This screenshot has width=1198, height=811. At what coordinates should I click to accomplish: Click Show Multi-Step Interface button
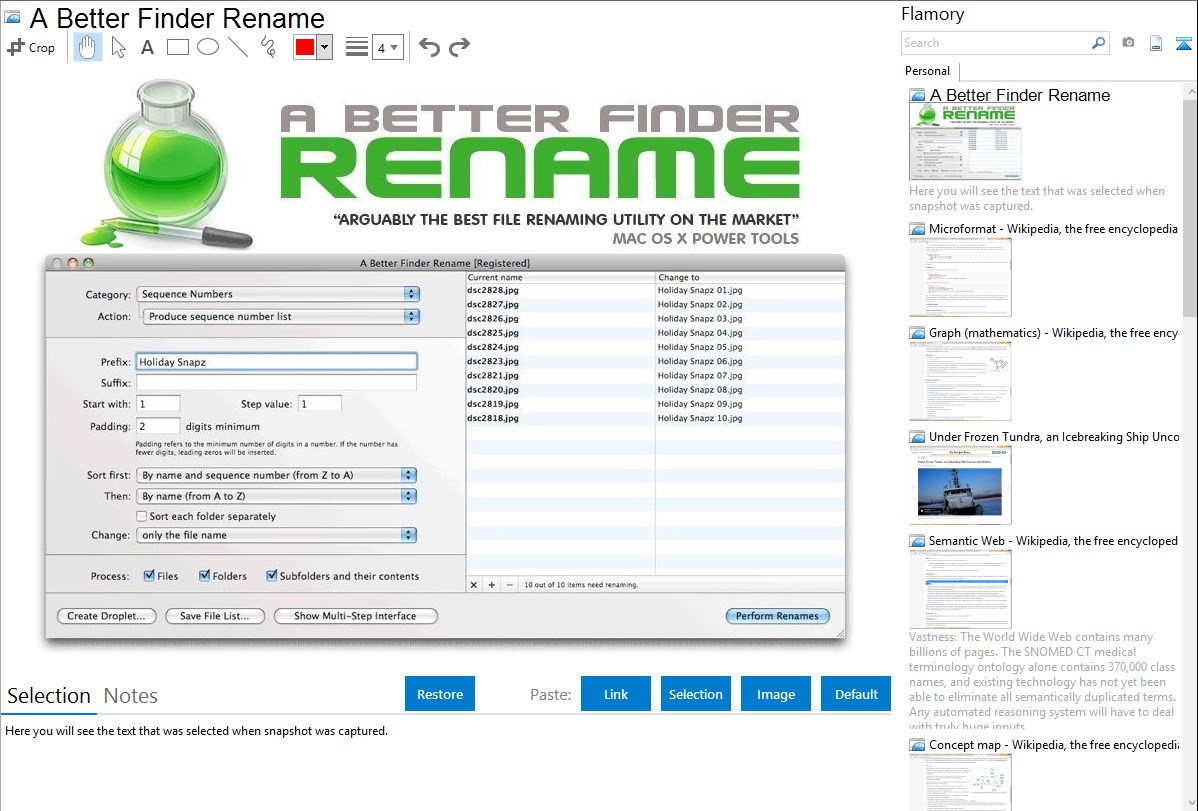pos(355,616)
